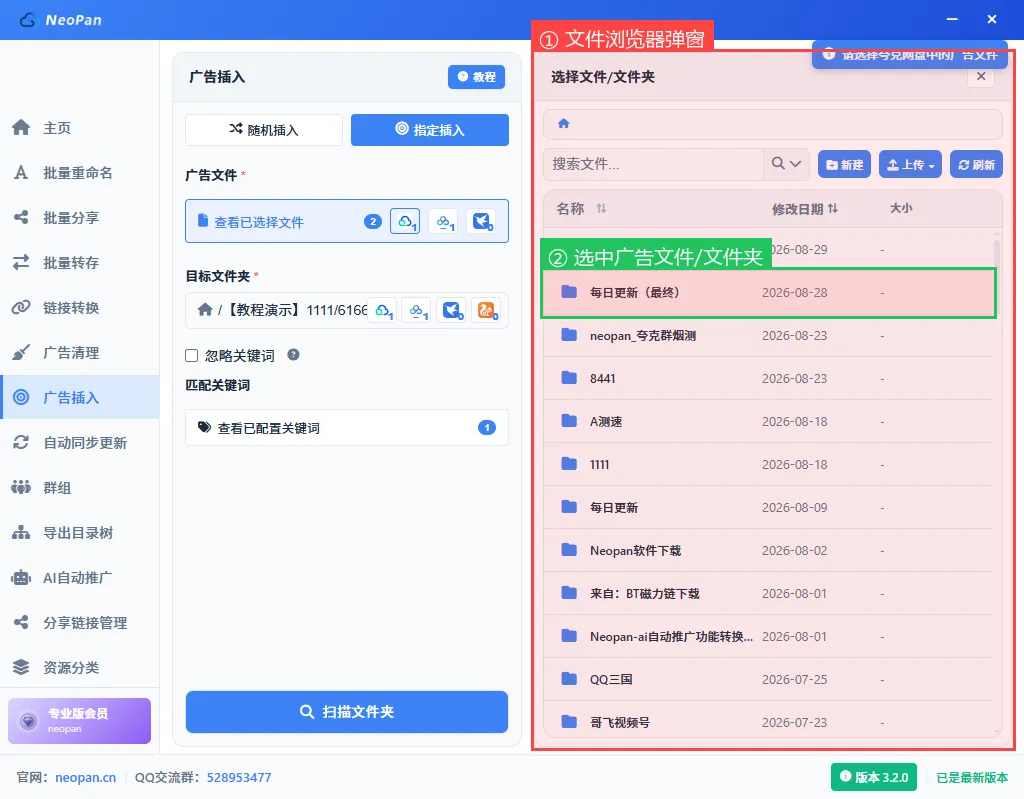This screenshot has width=1024, height=799.
Task: Open 查看已配置关键词 keyword list
Action: tap(347, 428)
